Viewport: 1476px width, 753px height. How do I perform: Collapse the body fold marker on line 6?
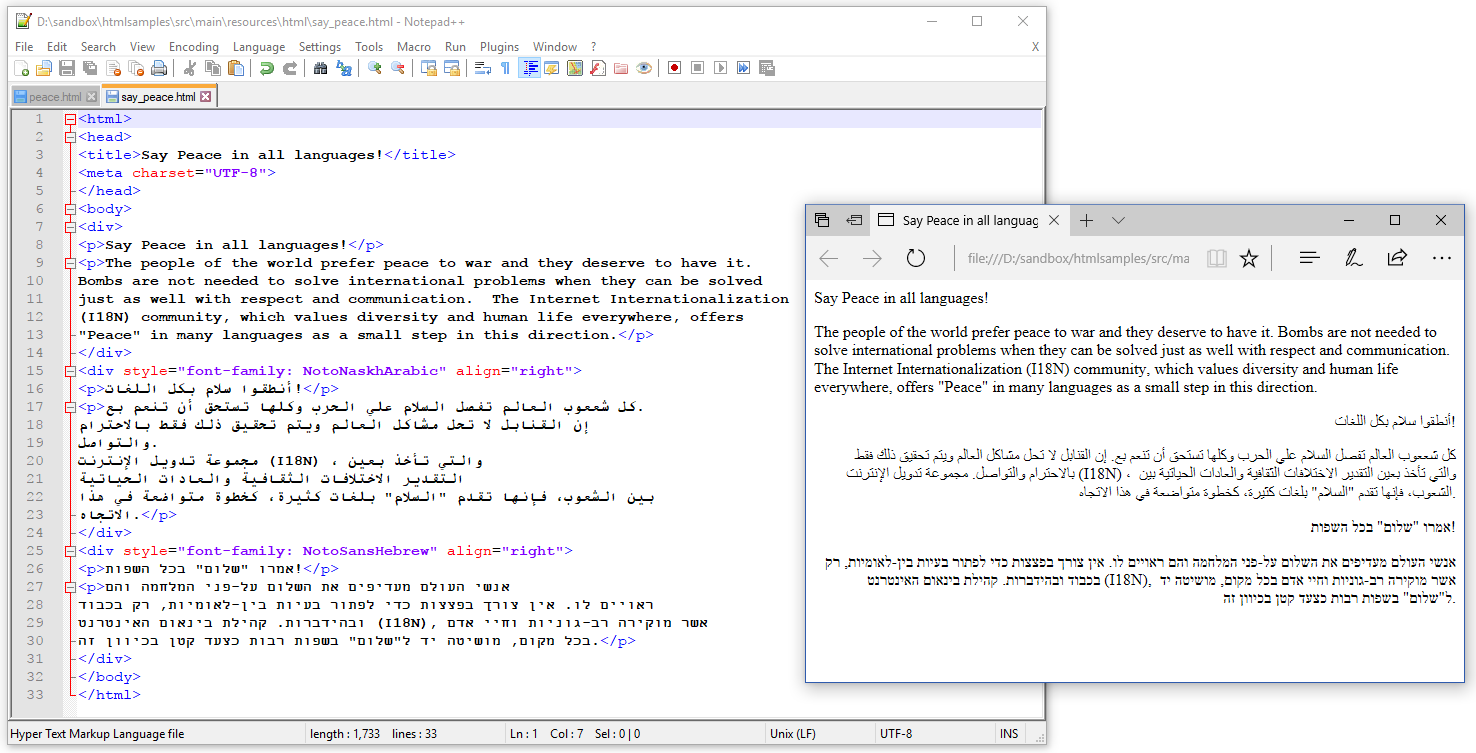[x=70, y=209]
